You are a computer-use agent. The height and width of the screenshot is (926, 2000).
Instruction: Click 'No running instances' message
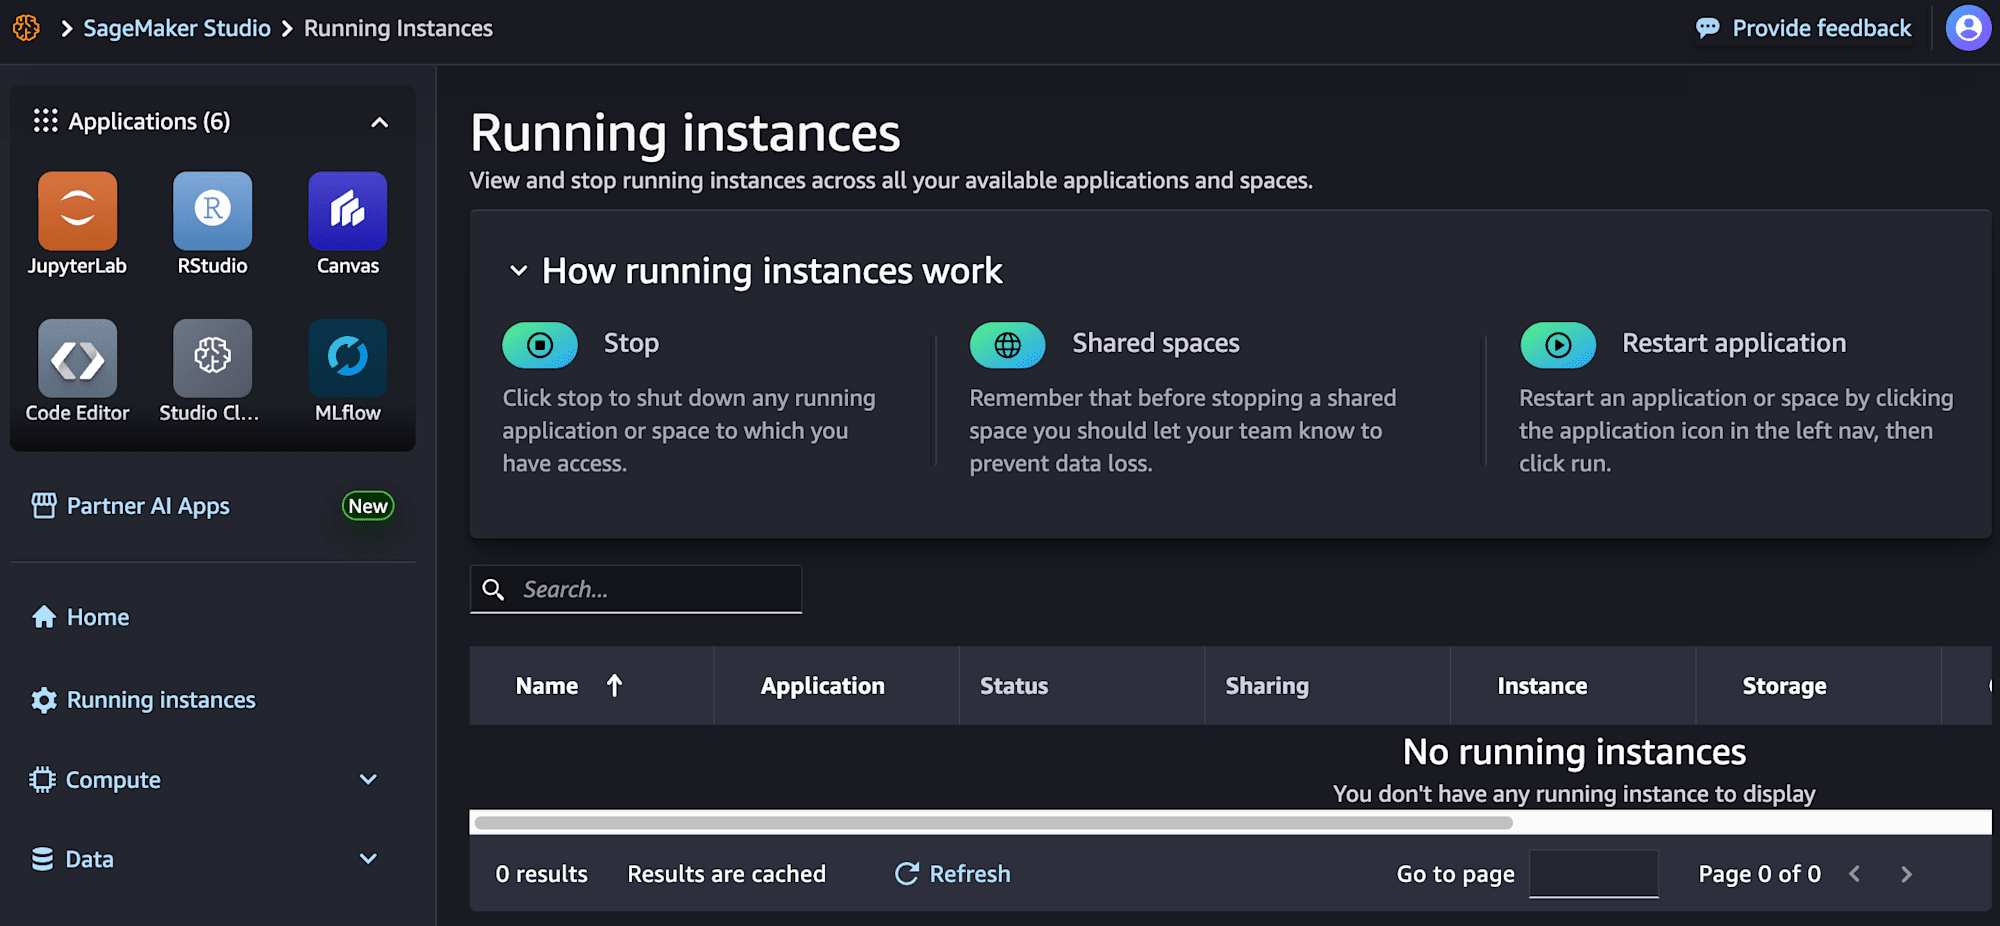coord(1574,752)
